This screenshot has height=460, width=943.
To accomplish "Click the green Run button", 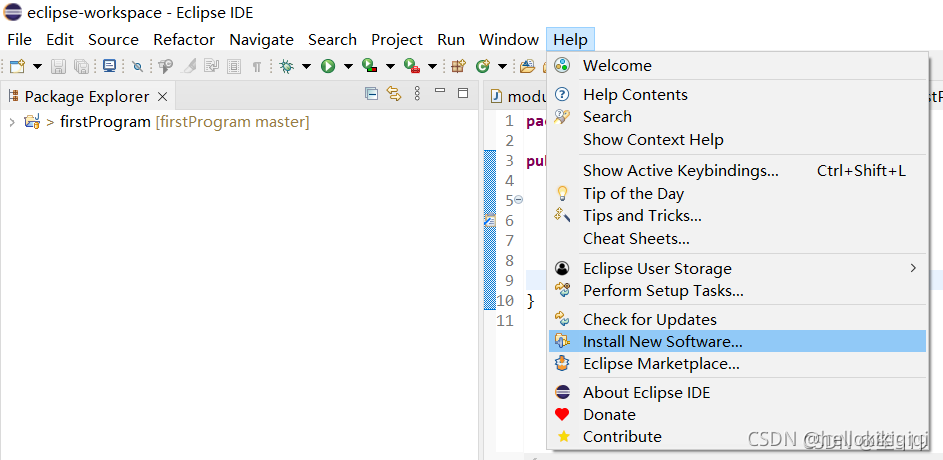I will click(328, 66).
